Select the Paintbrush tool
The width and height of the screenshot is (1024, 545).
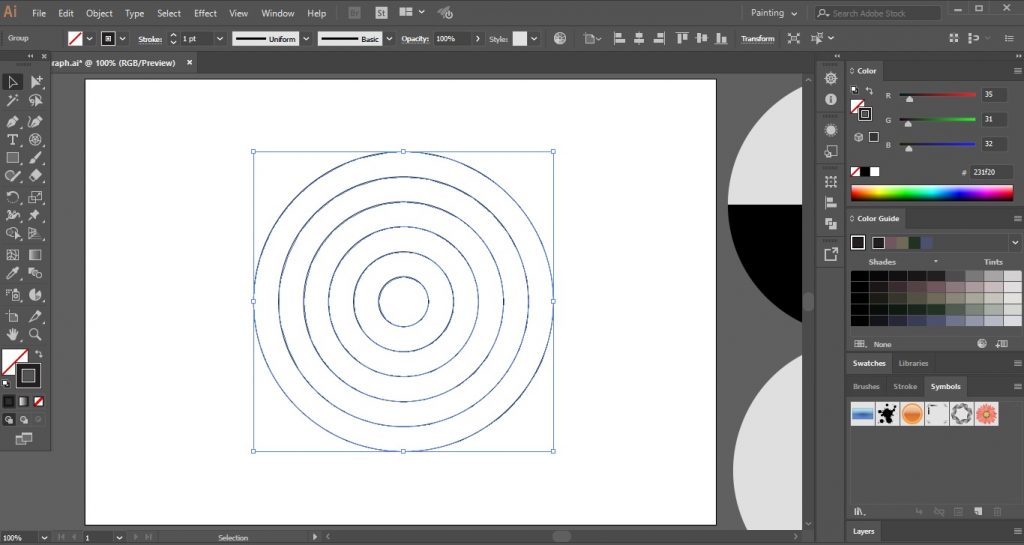[x=36, y=158]
